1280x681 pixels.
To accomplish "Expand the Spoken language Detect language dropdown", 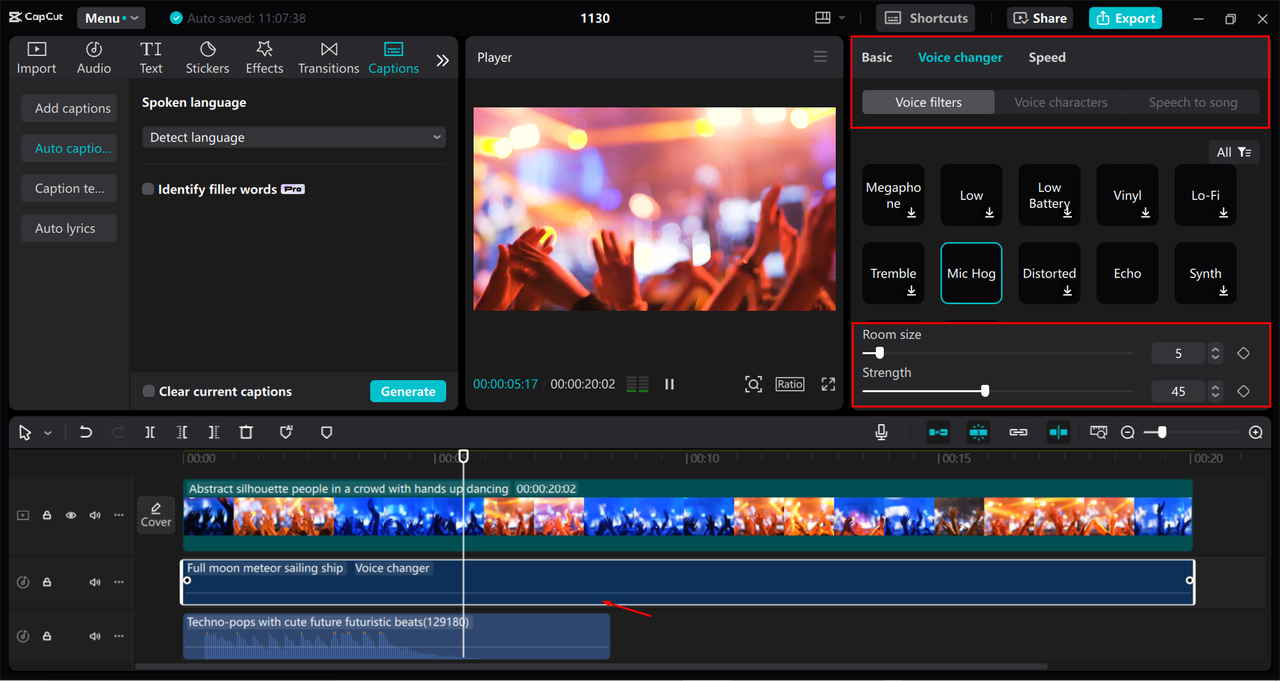I will coord(294,137).
